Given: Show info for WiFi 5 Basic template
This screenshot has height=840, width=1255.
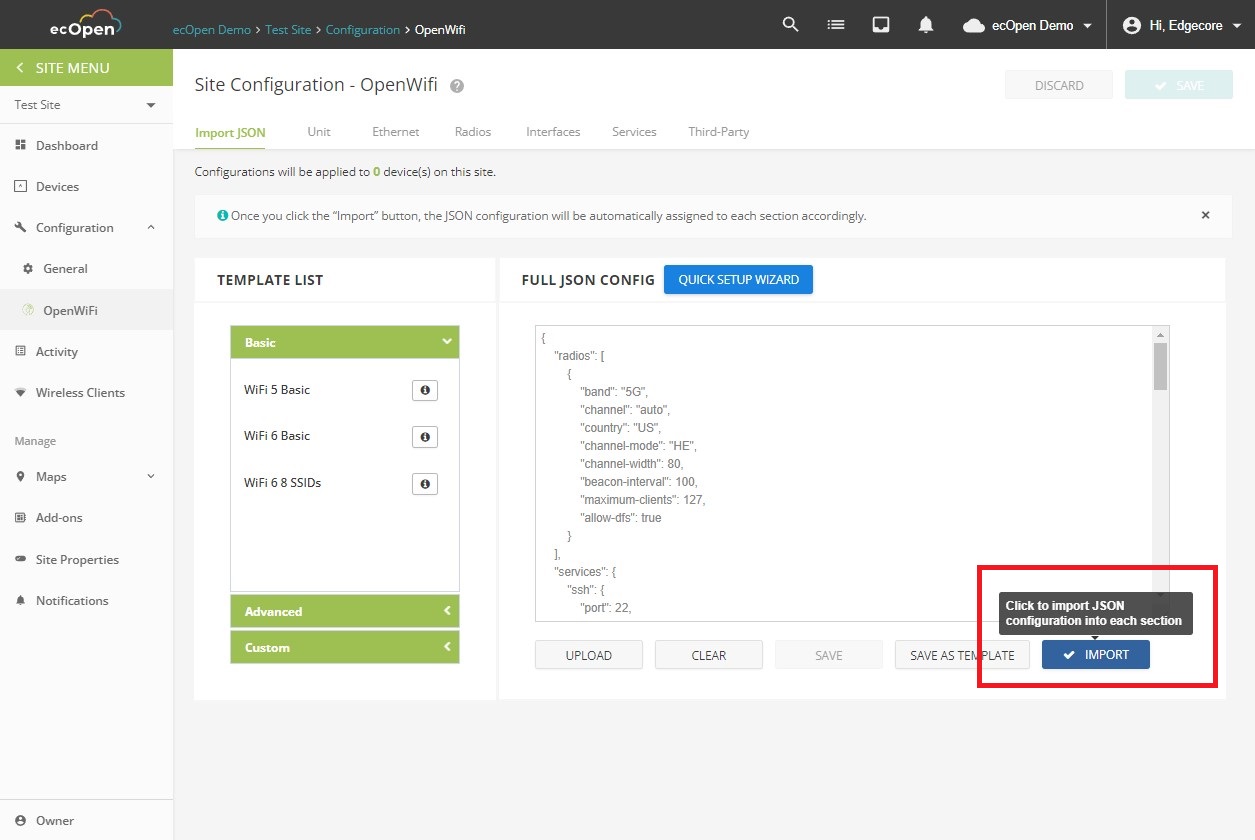Looking at the screenshot, I should click(x=425, y=390).
